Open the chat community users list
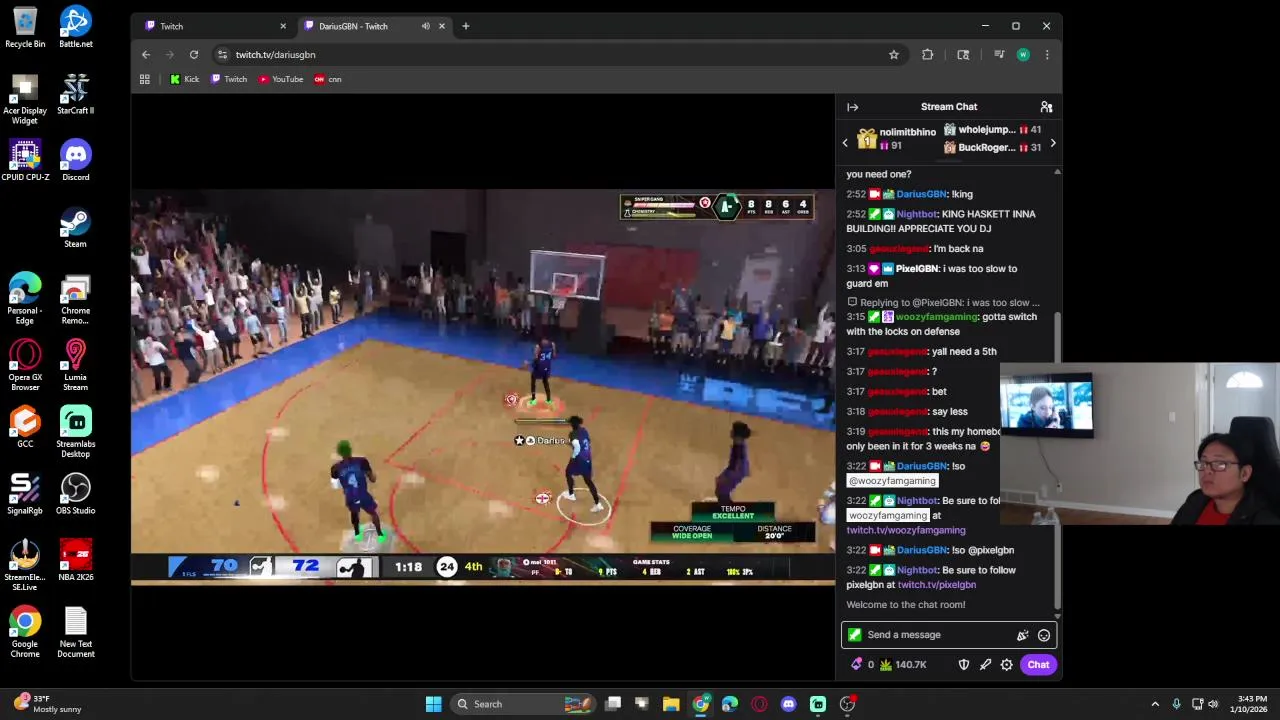 1046,107
